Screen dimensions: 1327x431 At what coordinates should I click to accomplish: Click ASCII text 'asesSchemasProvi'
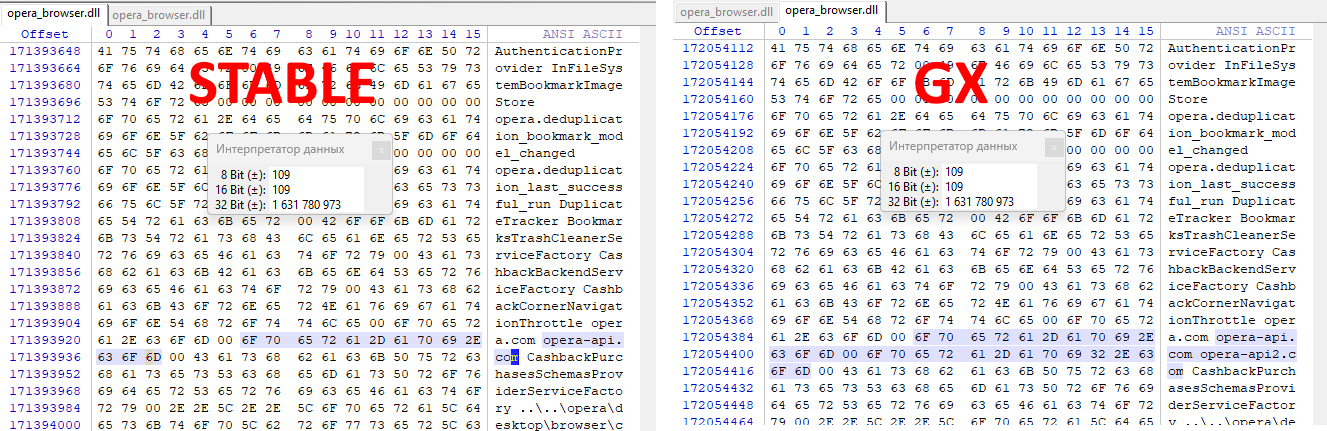point(1232,388)
